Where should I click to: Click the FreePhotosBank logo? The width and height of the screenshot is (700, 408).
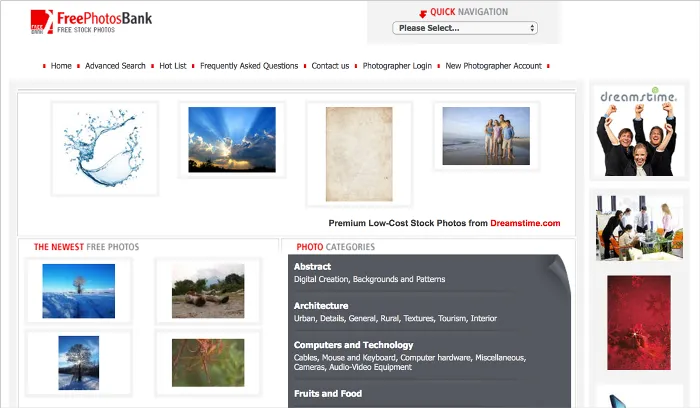(x=91, y=21)
